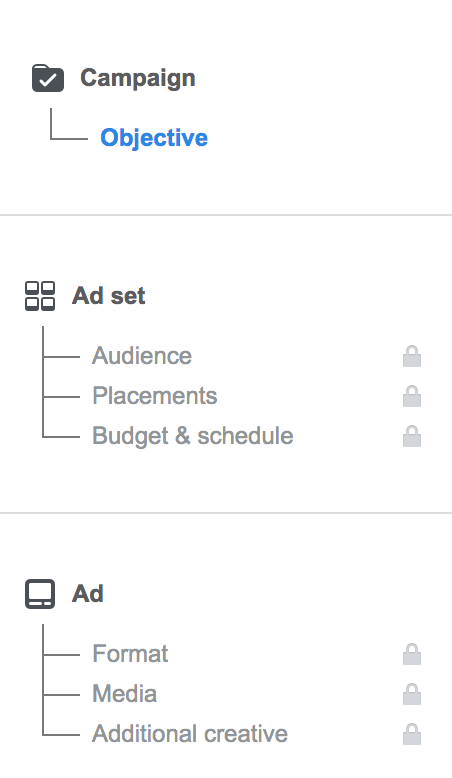This screenshot has height=778, width=452.
Task: Go to the Audience step
Action: pos(142,356)
